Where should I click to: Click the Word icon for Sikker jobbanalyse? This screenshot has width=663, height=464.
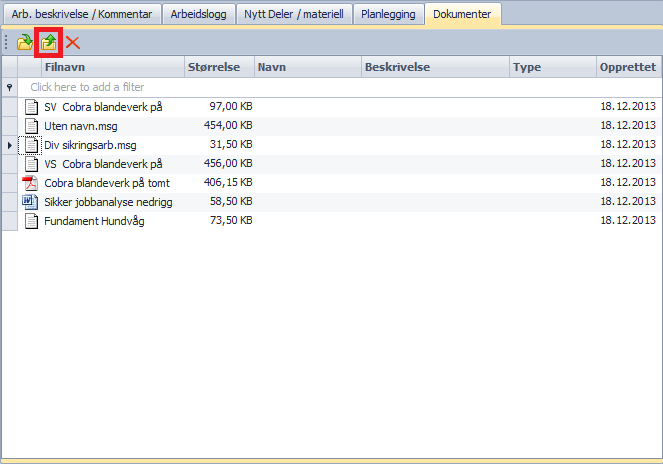30,202
